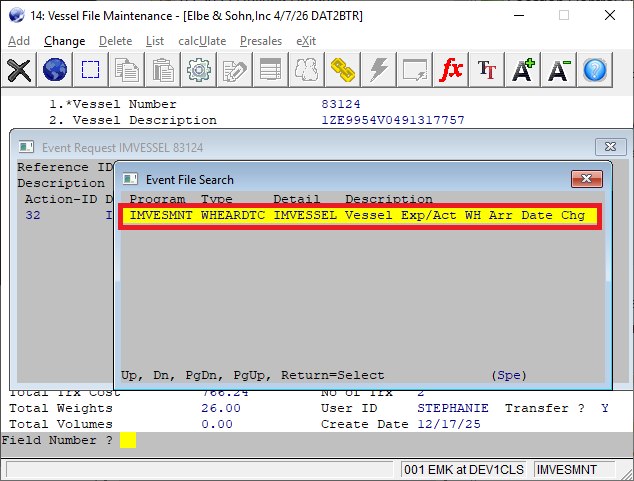Click the eXit menu item

coord(306,41)
